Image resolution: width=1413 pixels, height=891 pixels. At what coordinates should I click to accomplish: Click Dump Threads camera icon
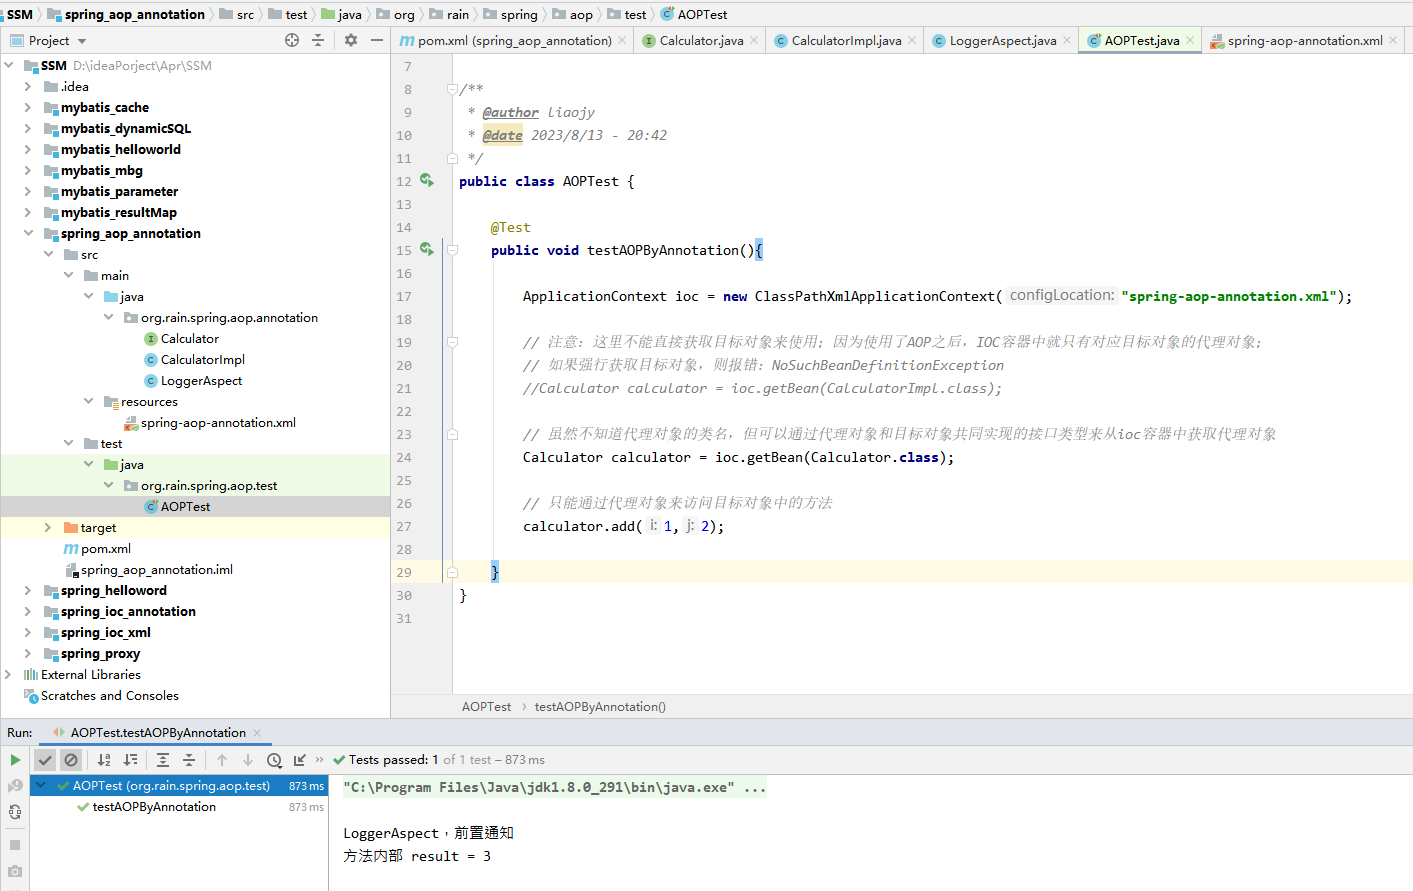coord(15,872)
